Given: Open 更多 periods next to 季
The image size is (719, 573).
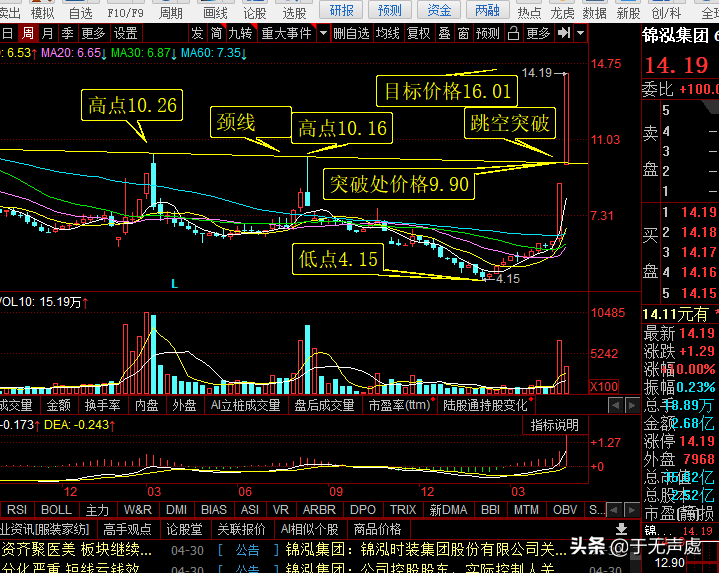Looking at the screenshot, I should (93, 33).
